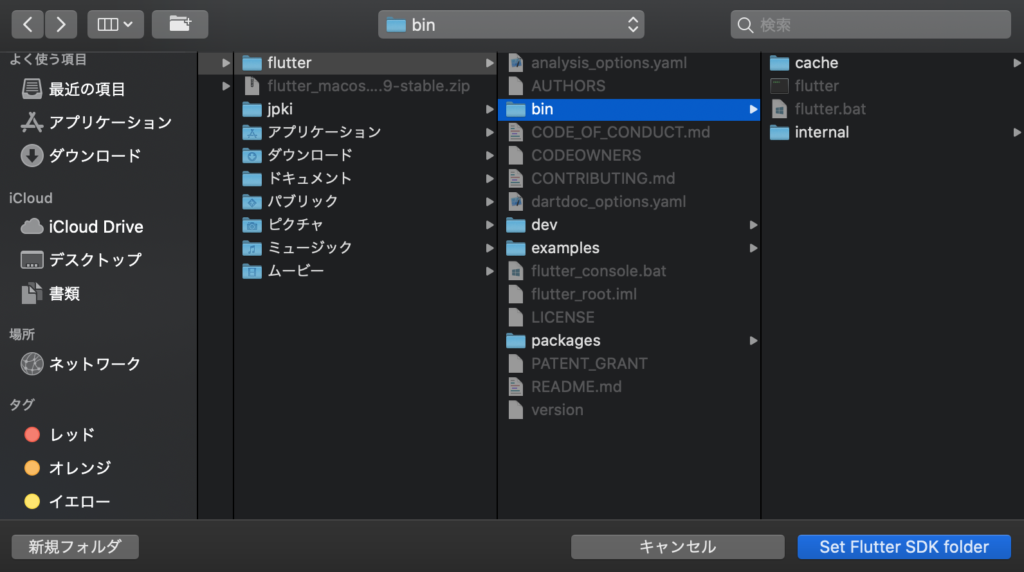The height and width of the screenshot is (572, 1024).
Task: Select the ミュージック folder
Action: tap(366, 247)
